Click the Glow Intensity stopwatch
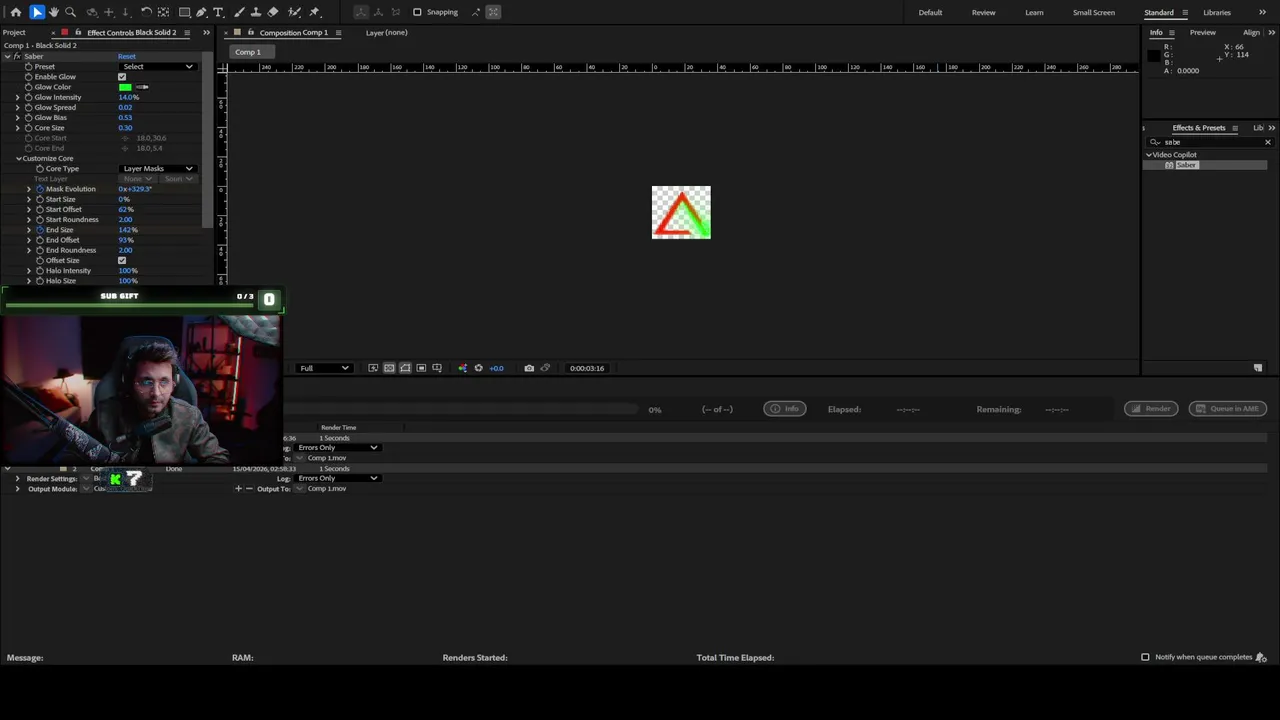Image resolution: width=1280 pixels, height=720 pixels. click(28, 97)
